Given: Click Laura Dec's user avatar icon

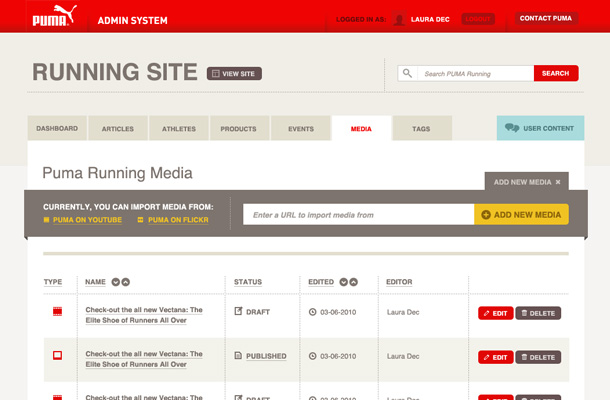Looking at the screenshot, I should pos(399,19).
